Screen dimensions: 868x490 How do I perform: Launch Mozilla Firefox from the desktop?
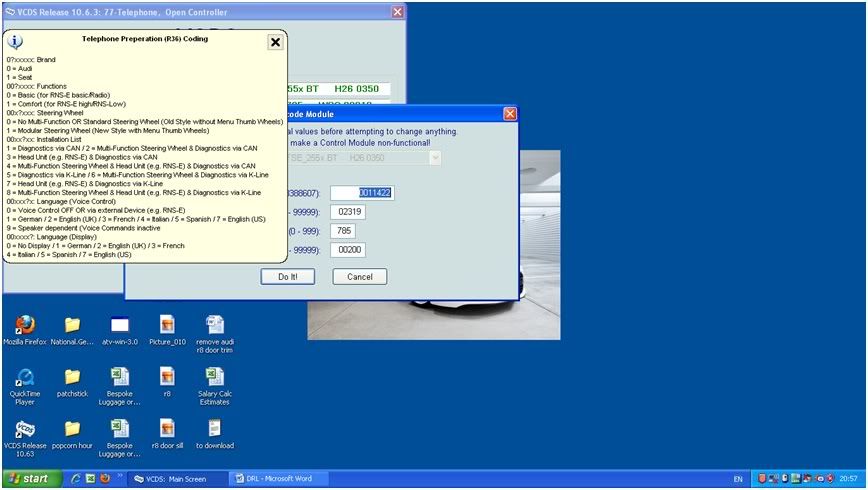point(24,325)
